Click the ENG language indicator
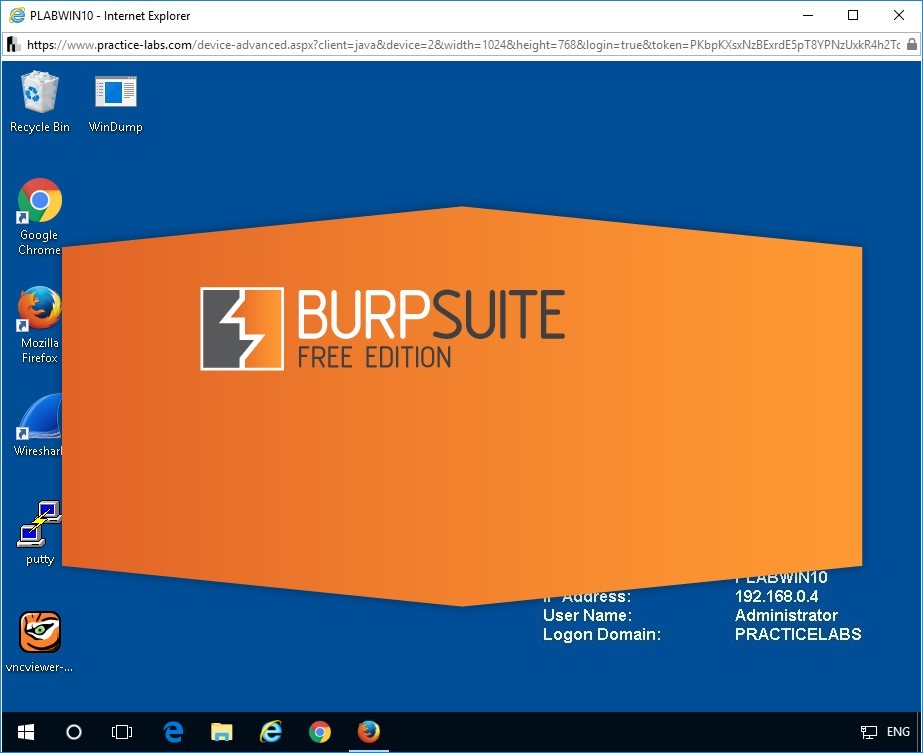Image resolution: width=923 pixels, height=753 pixels. coord(898,732)
